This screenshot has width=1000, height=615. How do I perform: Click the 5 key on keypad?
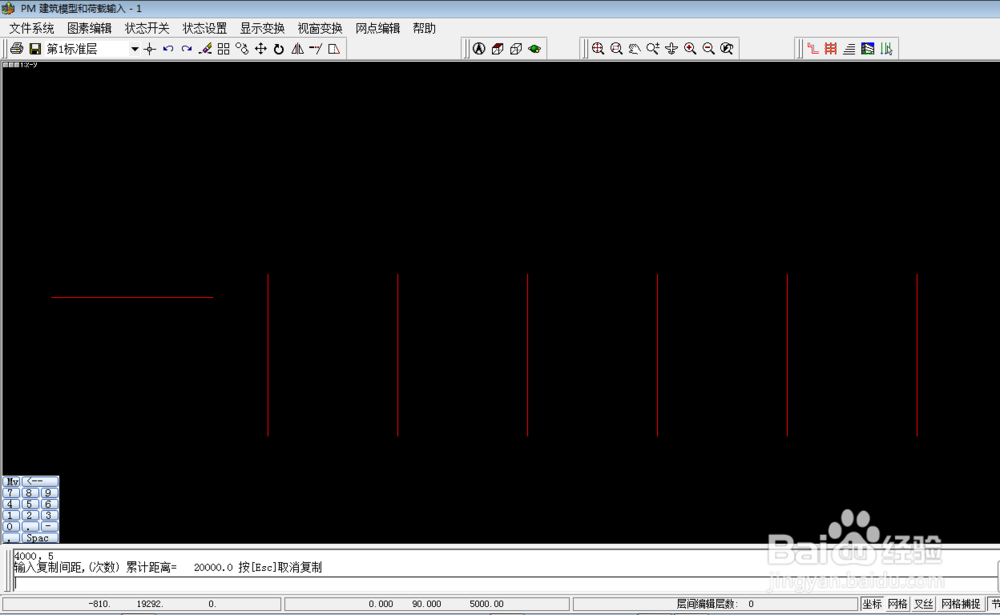click(29, 504)
